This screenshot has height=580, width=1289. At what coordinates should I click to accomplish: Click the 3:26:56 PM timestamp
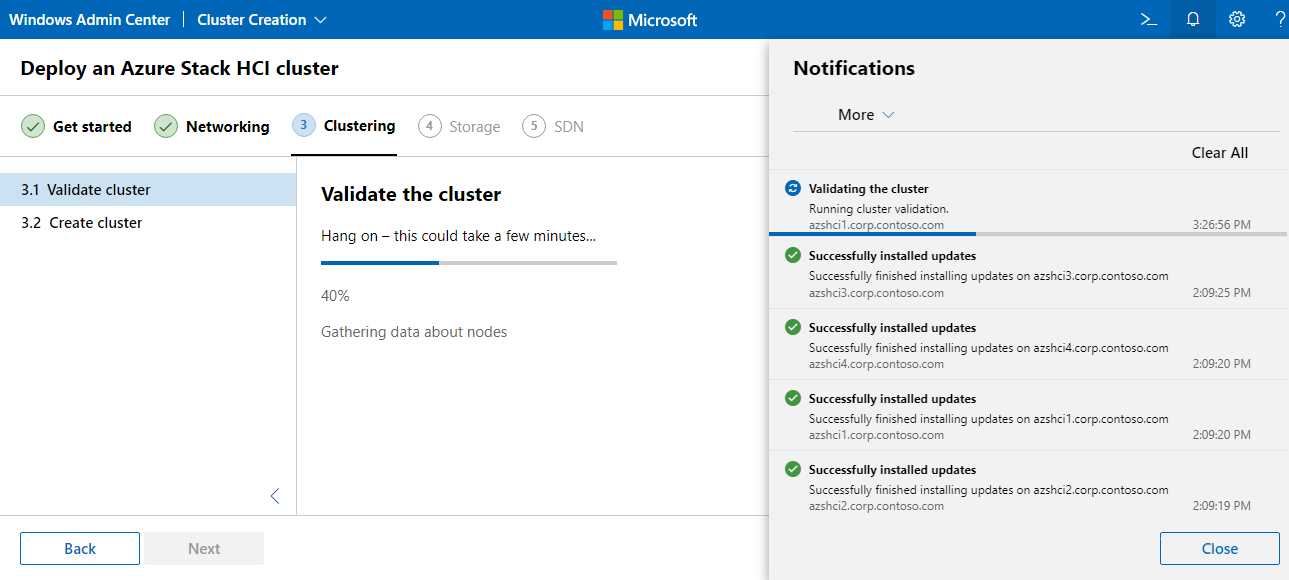pos(1221,225)
